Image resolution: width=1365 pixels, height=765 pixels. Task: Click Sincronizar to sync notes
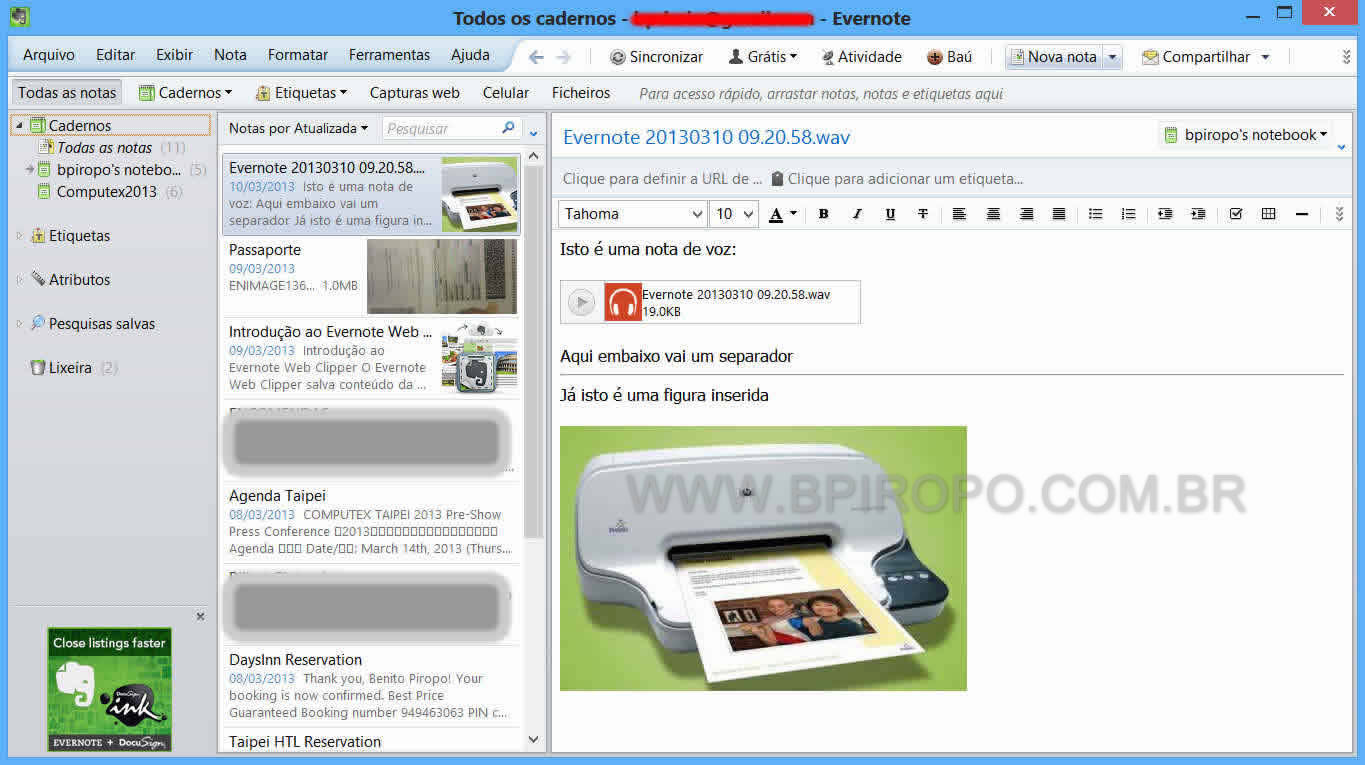coord(656,57)
